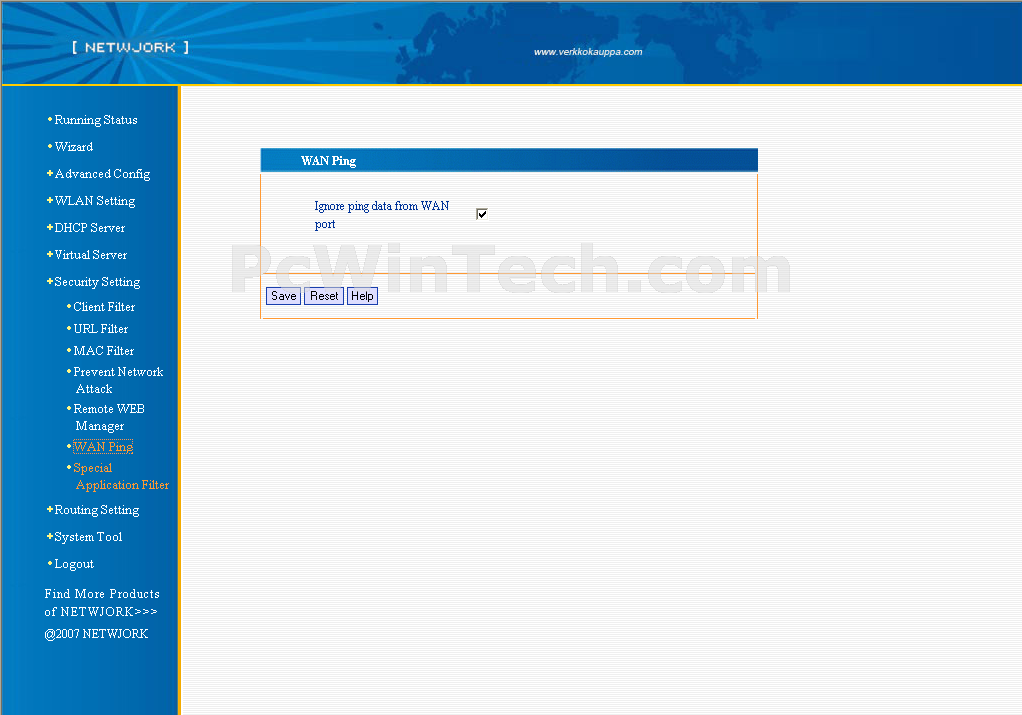
Task: Select the WAN Ping menu item
Action: coord(103,446)
